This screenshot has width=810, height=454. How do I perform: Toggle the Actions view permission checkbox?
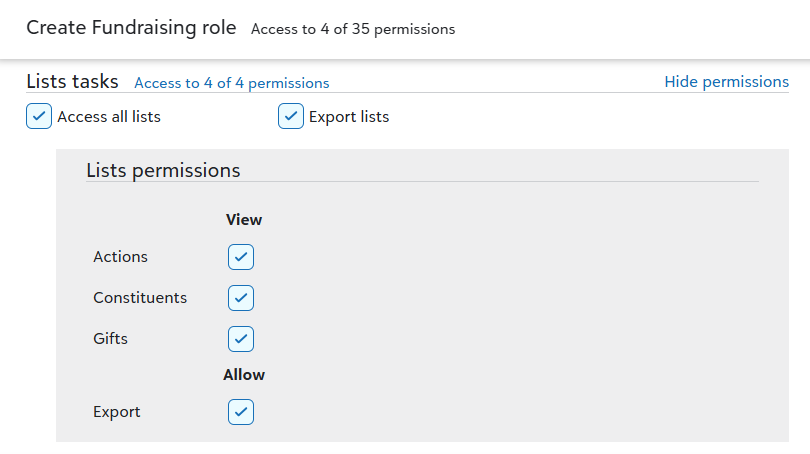click(x=241, y=257)
